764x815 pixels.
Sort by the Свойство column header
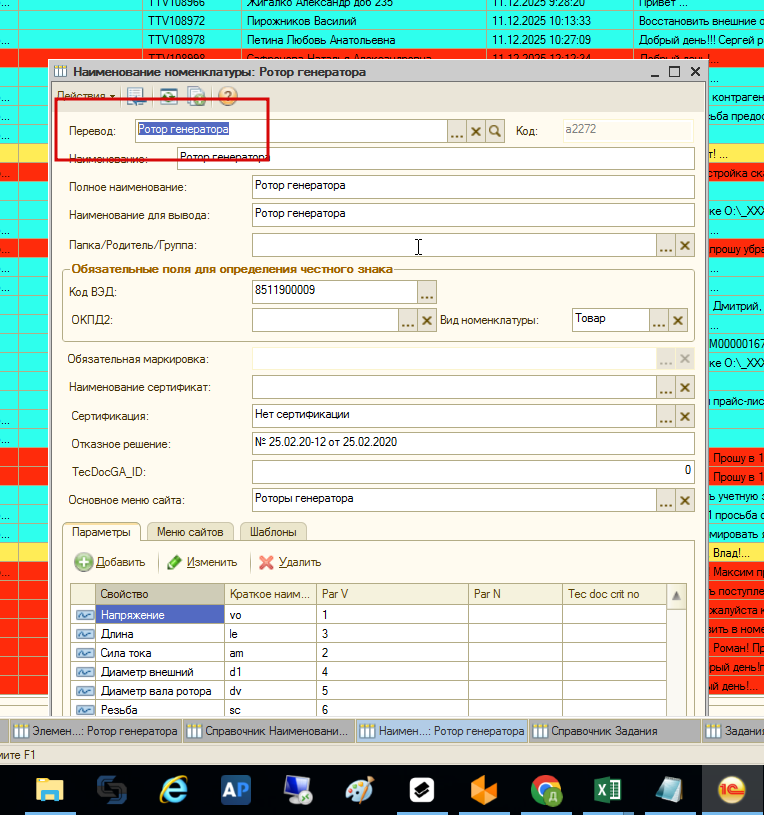point(160,594)
